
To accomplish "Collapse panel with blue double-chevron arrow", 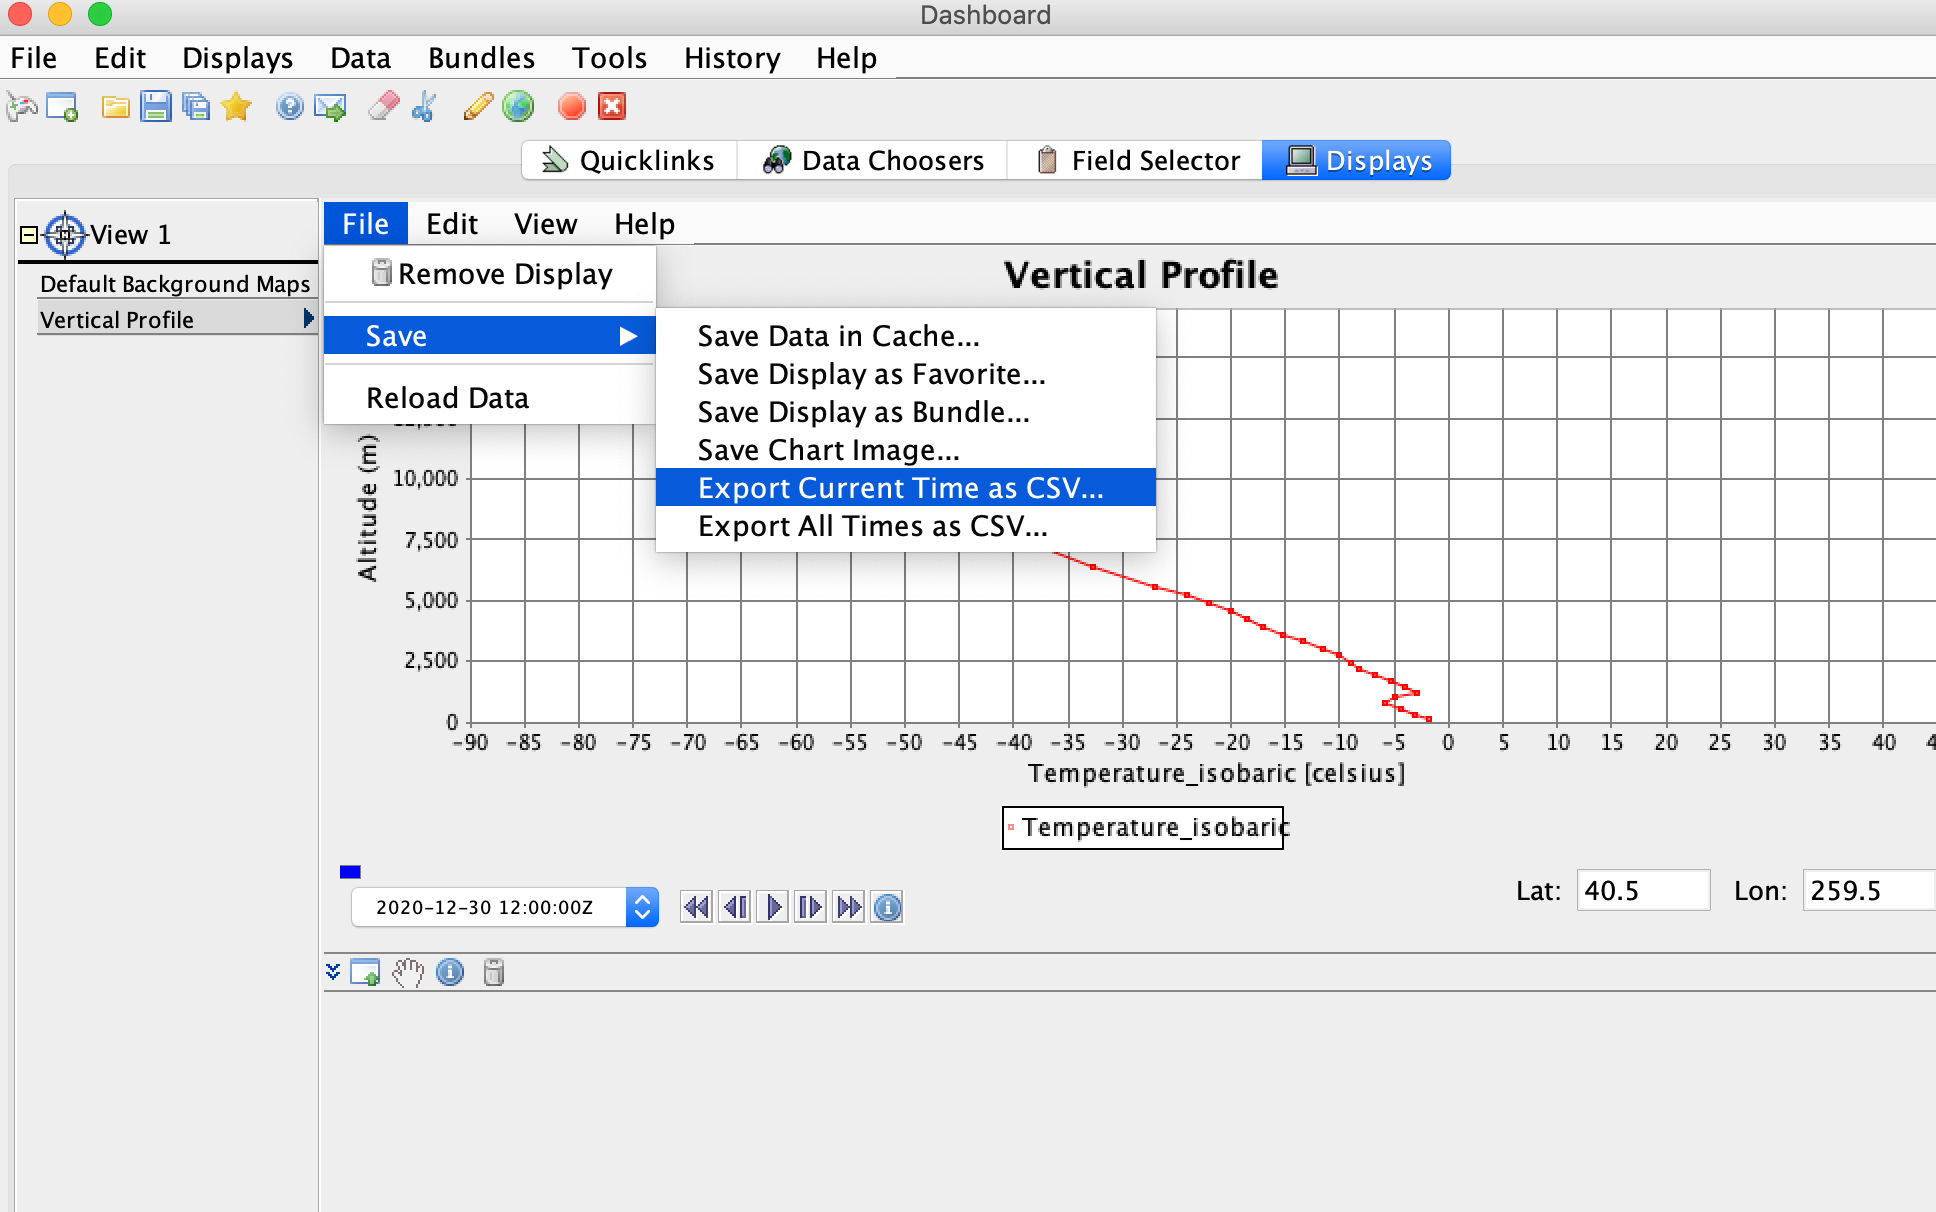I will coord(333,971).
